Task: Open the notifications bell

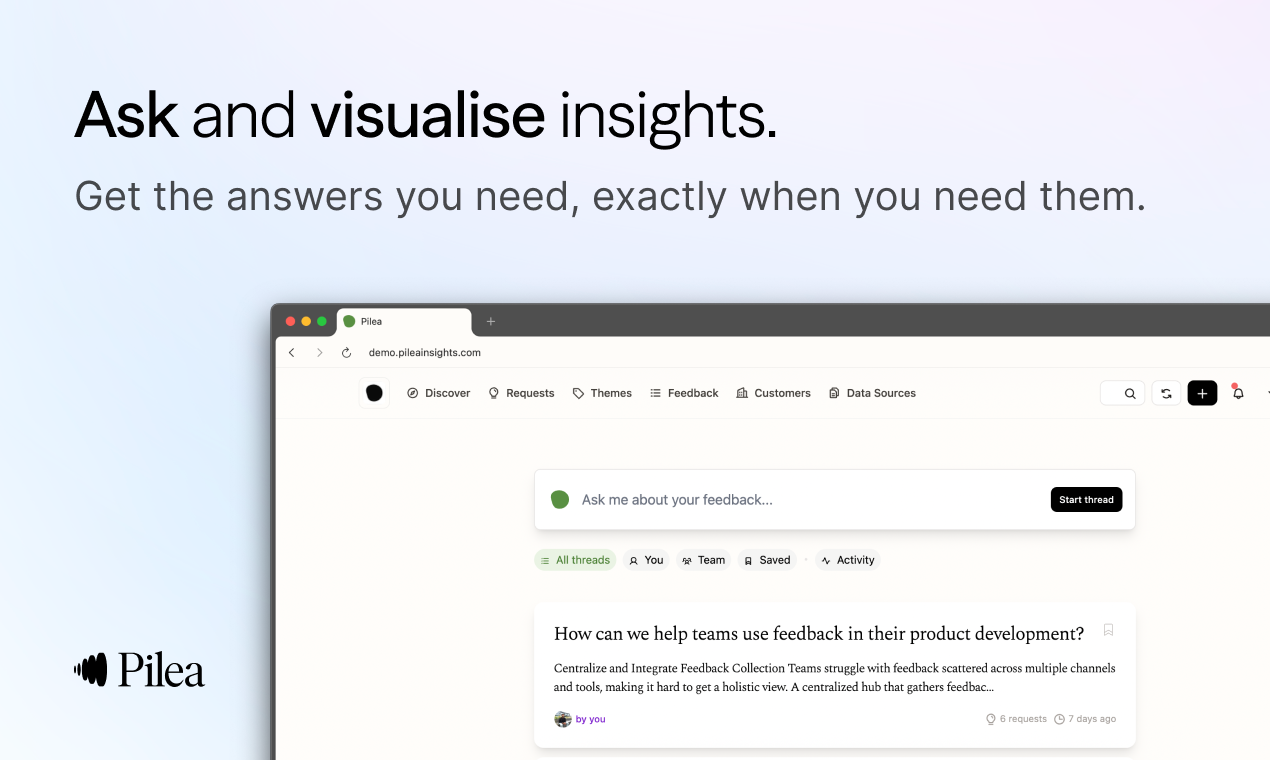Action: tap(1238, 393)
